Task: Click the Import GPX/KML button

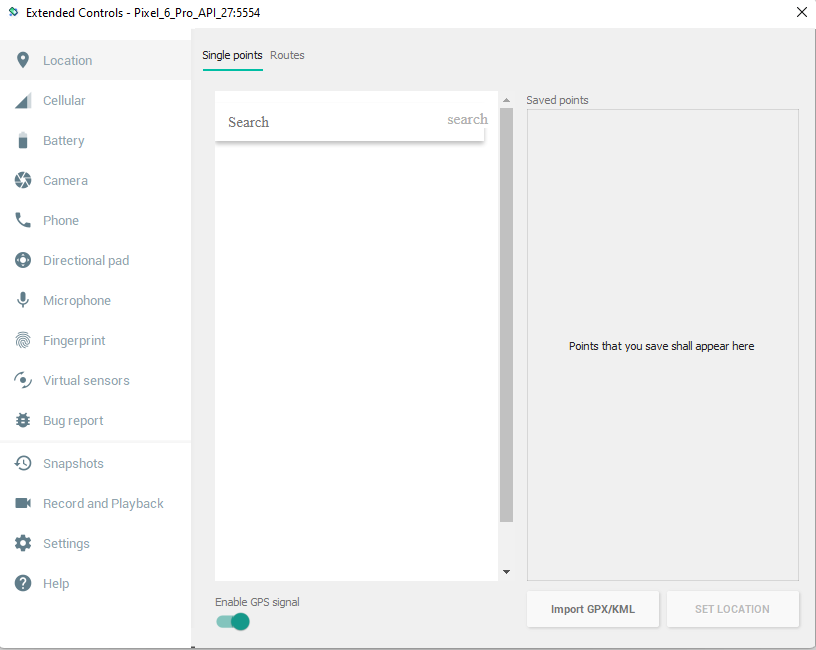Action: (592, 609)
